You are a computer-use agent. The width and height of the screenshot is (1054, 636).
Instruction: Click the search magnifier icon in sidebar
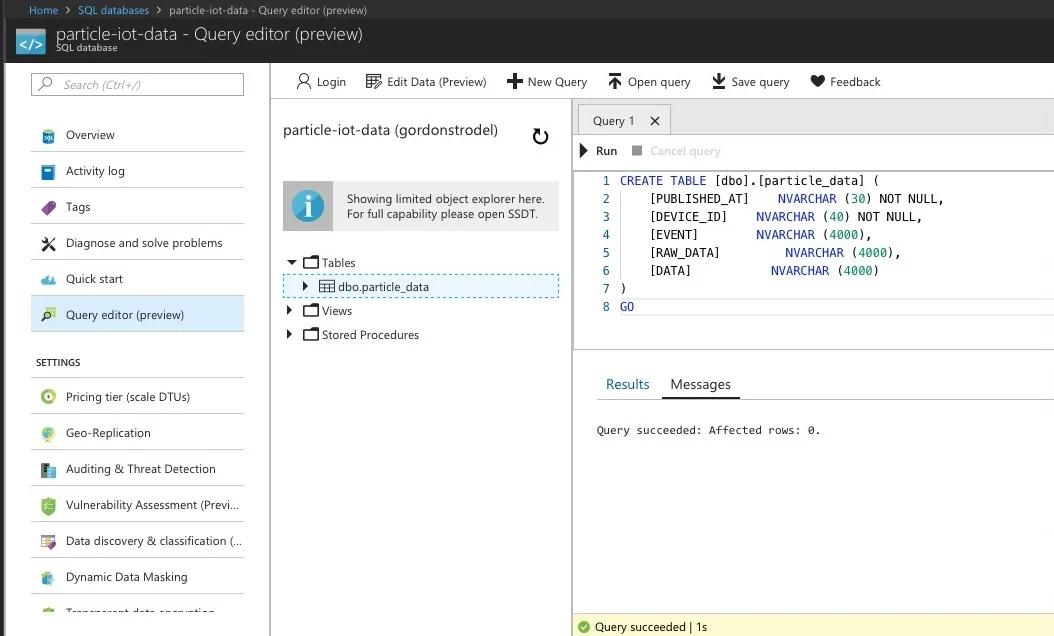click(x=46, y=84)
